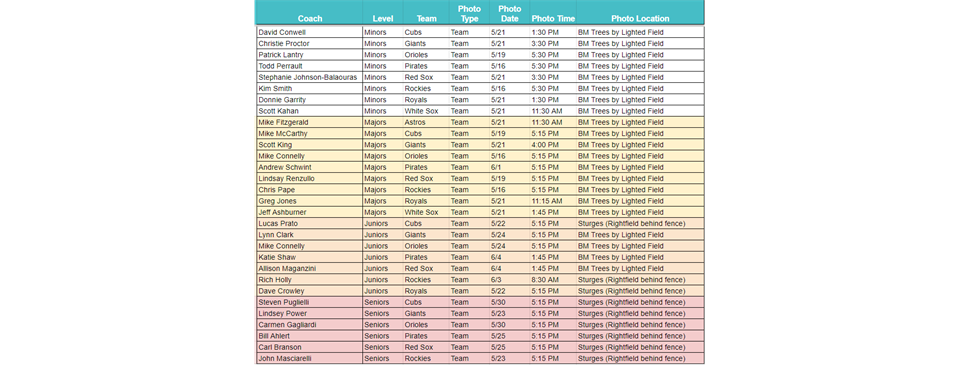Select the Andrew Schwint row's 6/1 date
This screenshot has height=365, width=960.
(509, 167)
